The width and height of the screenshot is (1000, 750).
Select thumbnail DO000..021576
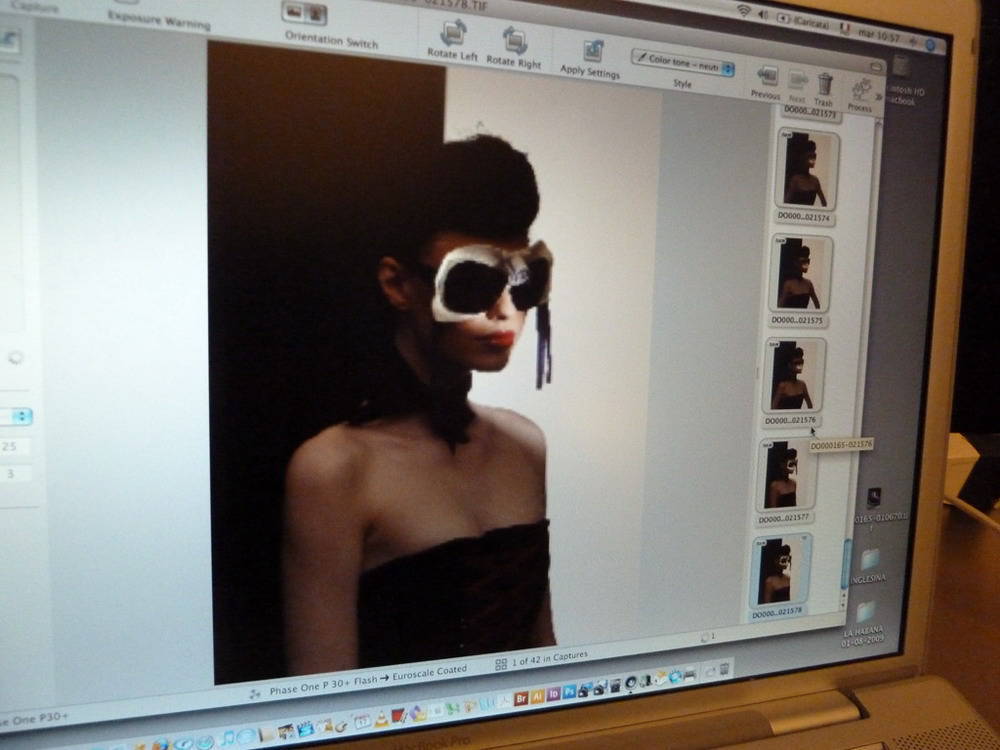click(x=794, y=375)
